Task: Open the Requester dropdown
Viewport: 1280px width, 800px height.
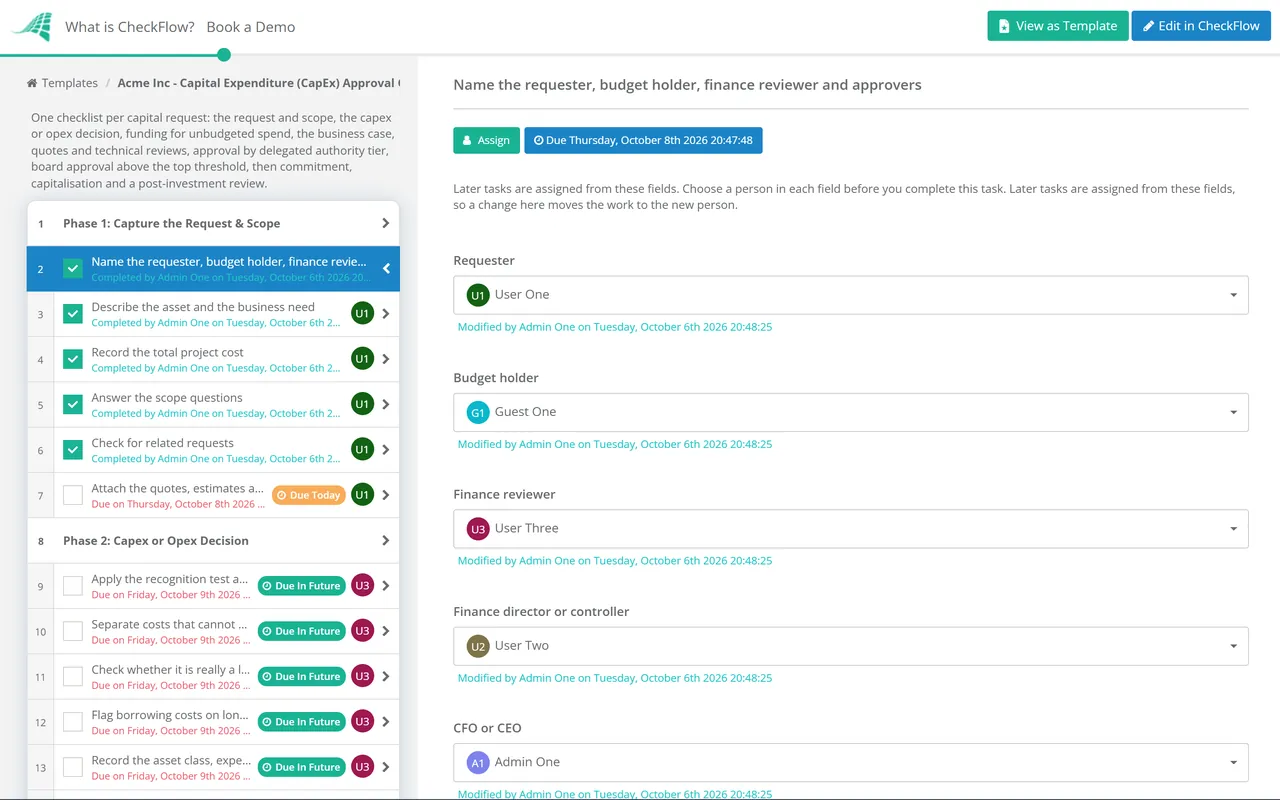Action: (851, 295)
